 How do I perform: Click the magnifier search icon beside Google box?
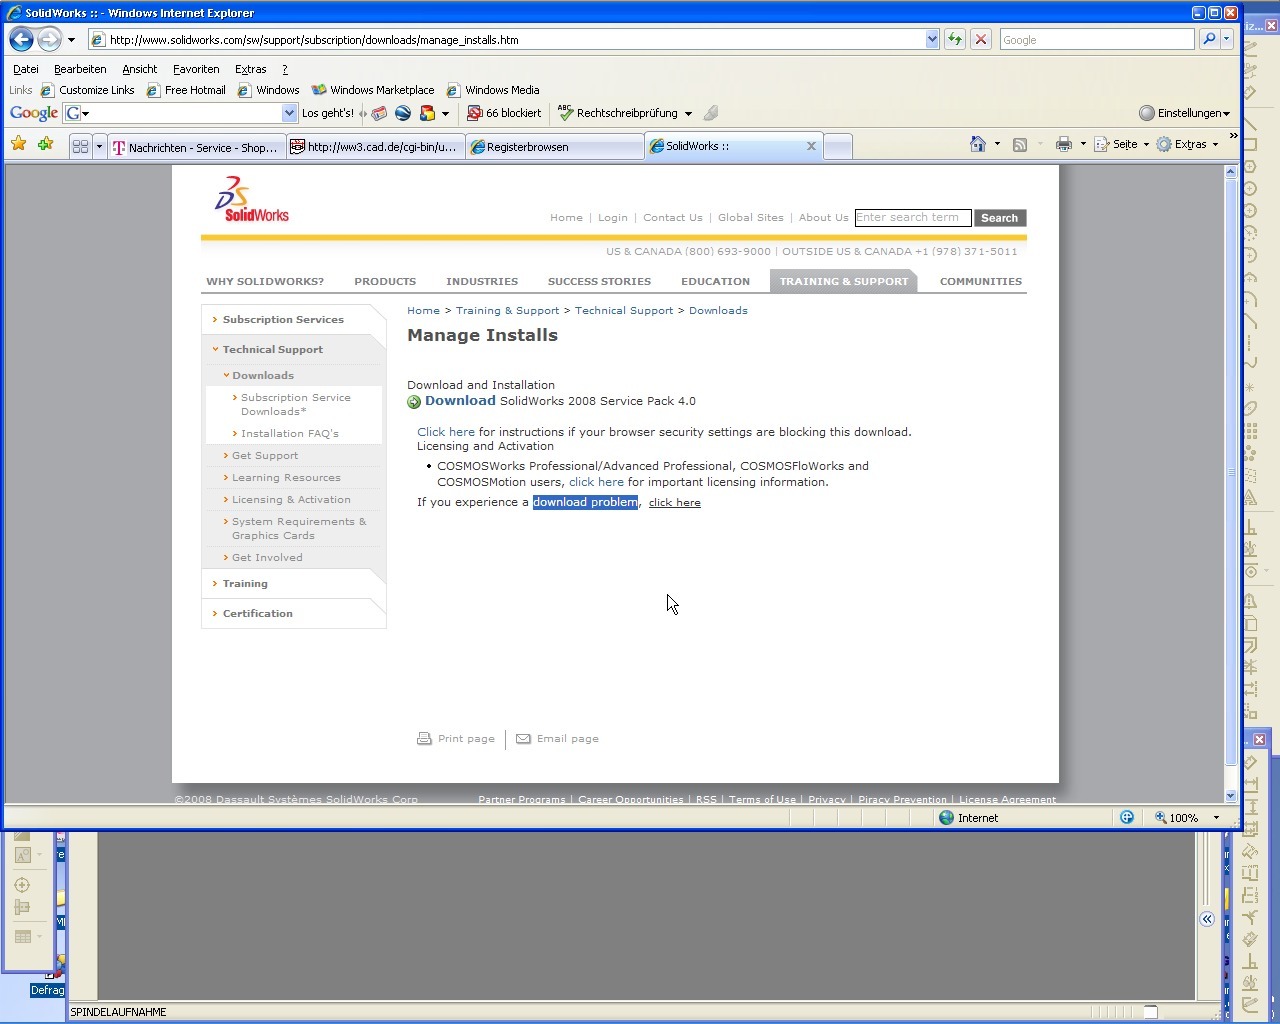pos(1208,40)
